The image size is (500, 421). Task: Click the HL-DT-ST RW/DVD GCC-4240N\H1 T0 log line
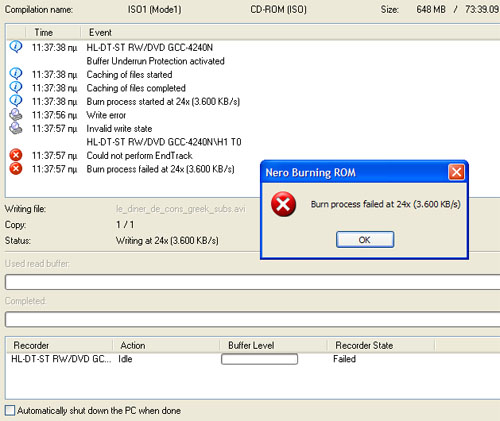tap(164, 142)
